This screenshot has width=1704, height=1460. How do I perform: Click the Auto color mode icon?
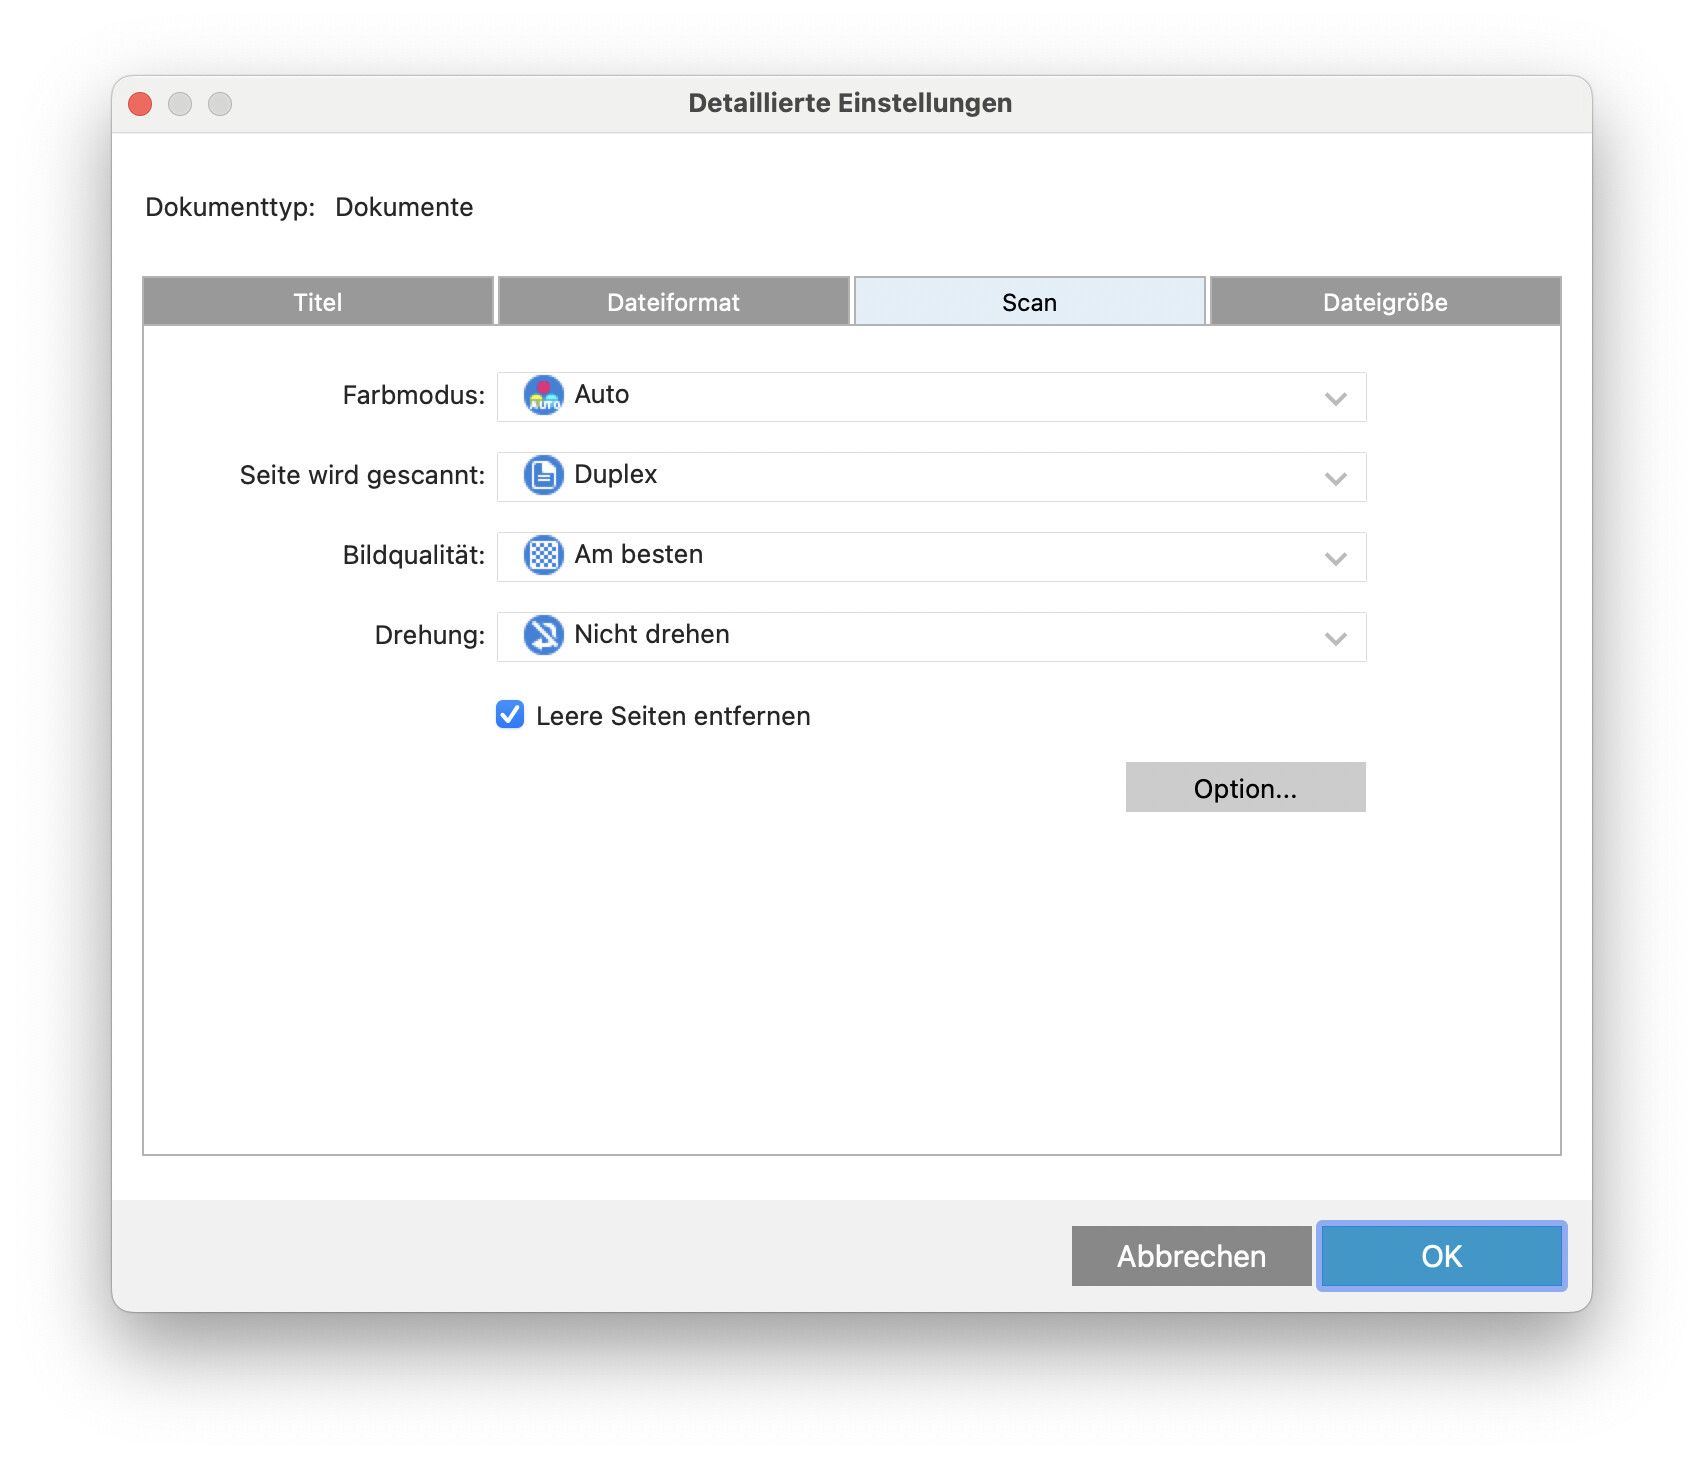[x=543, y=395]
